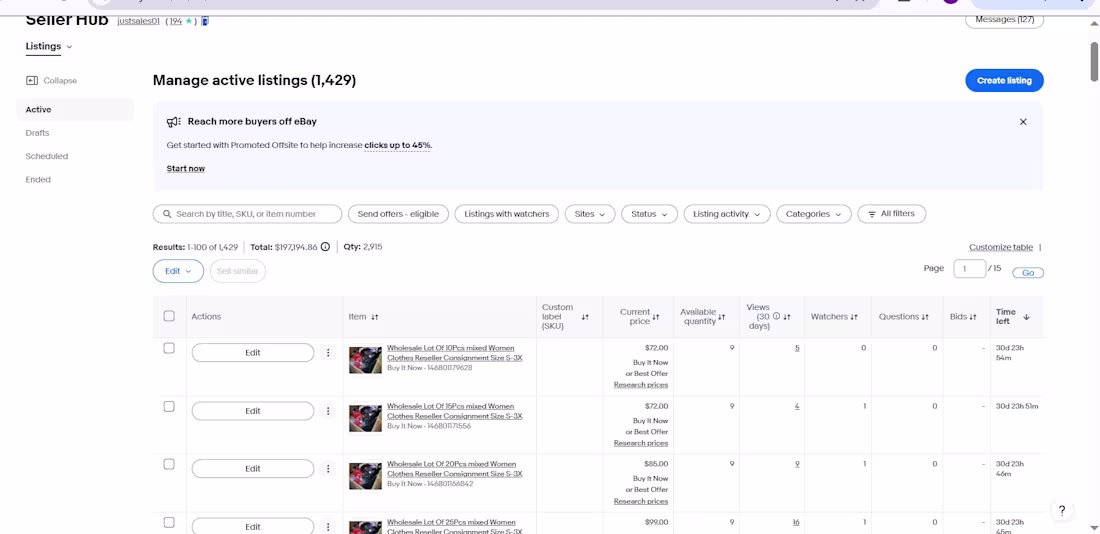Open the Status filter dropdown
Viewport: 1100px width, 534px height.
649,214
